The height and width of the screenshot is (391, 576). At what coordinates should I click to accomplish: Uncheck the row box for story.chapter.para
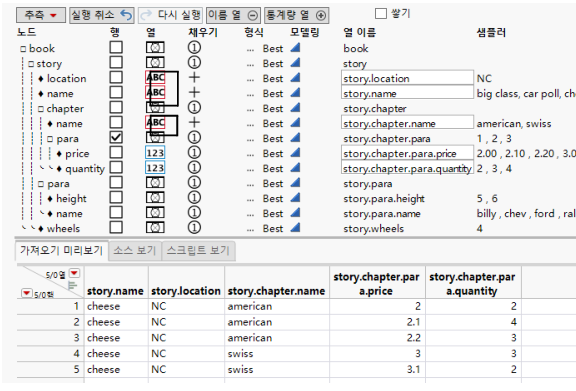point(116,137)
